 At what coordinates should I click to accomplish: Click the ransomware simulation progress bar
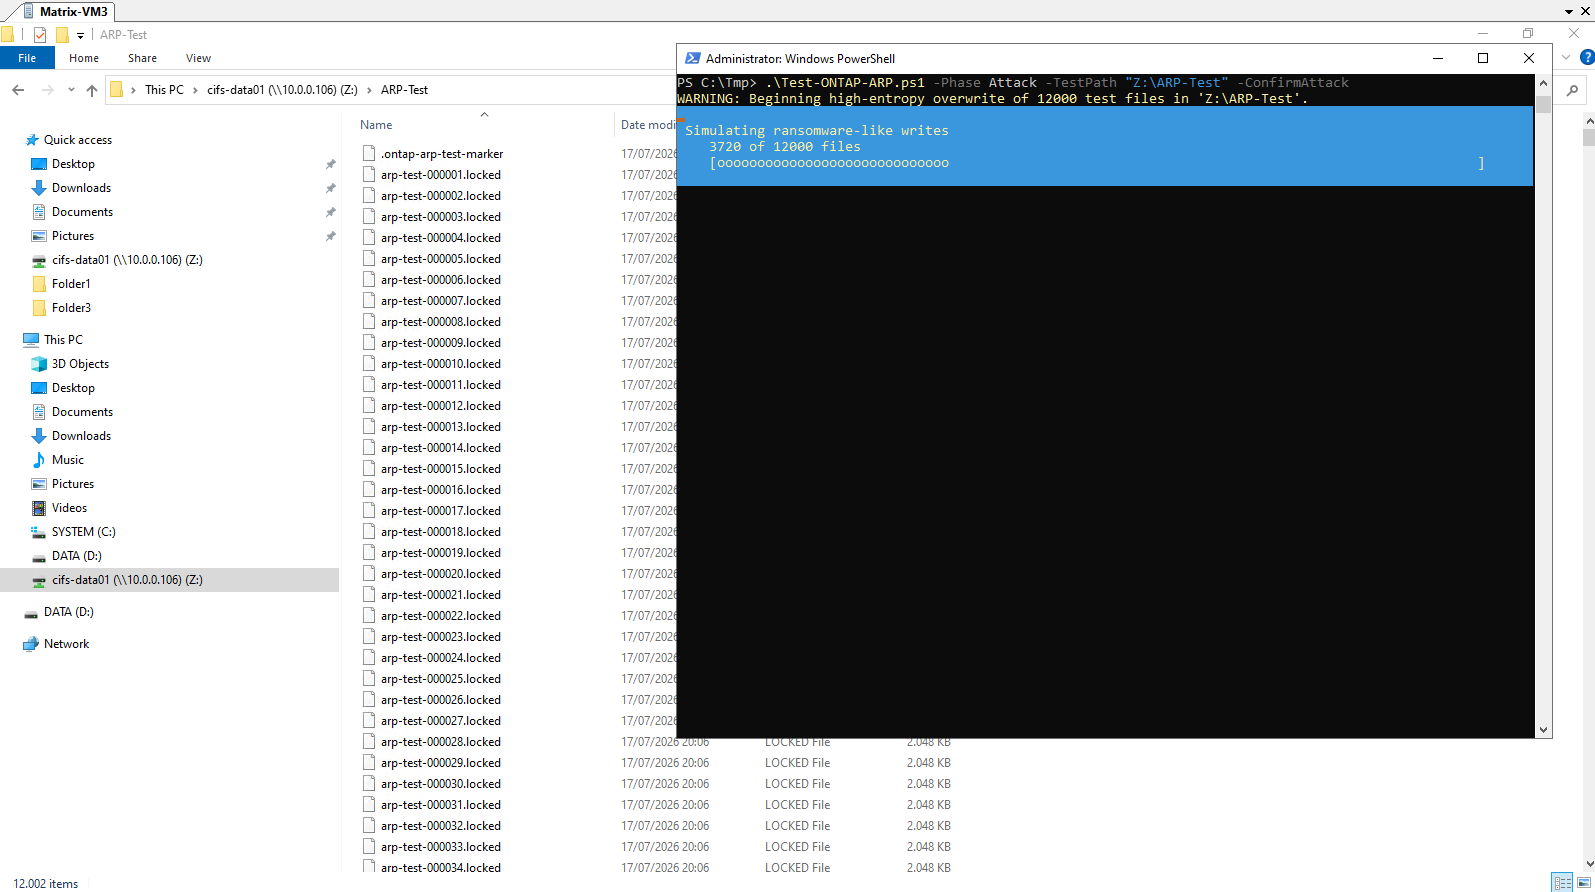coord(1097,163)
